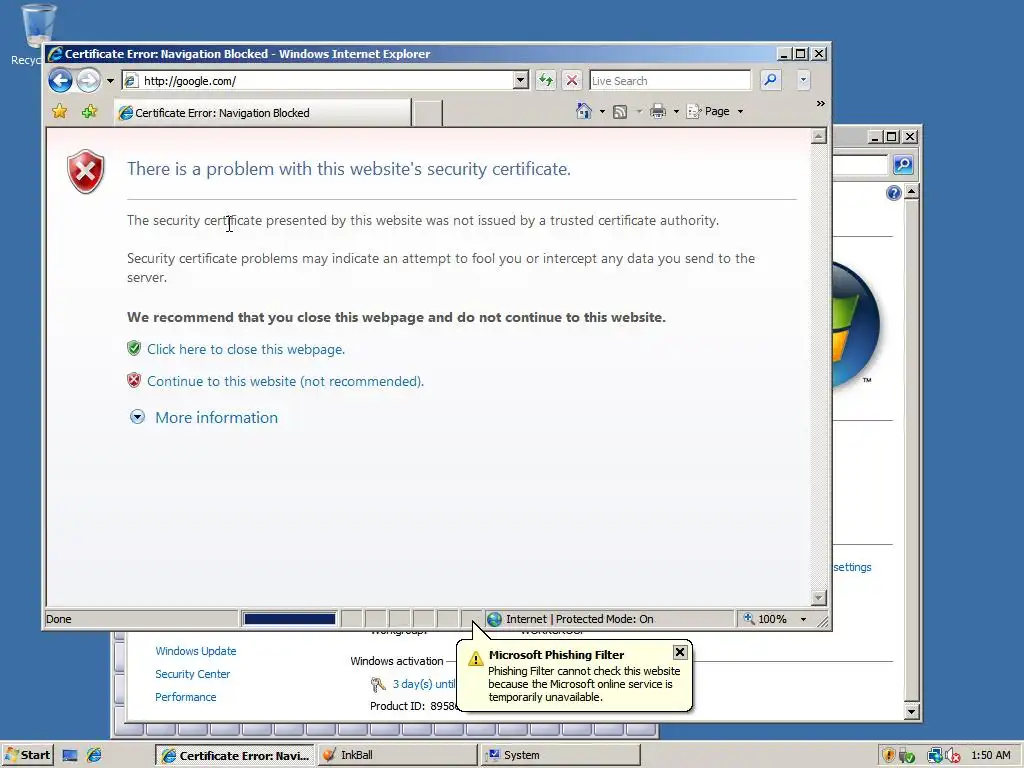Click the settings link in System window
The height and width of the screenshot is (768, 1024).
[x=852, y=567]
